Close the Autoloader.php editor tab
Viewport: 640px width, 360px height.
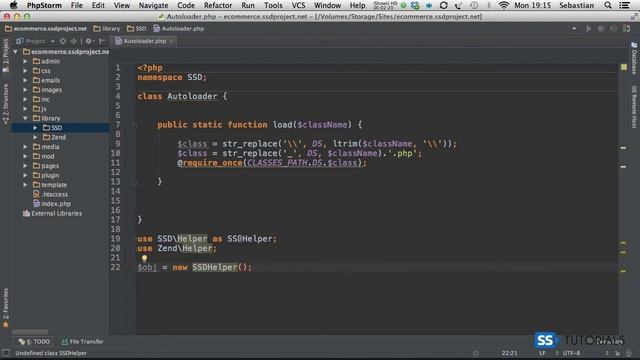171,41
